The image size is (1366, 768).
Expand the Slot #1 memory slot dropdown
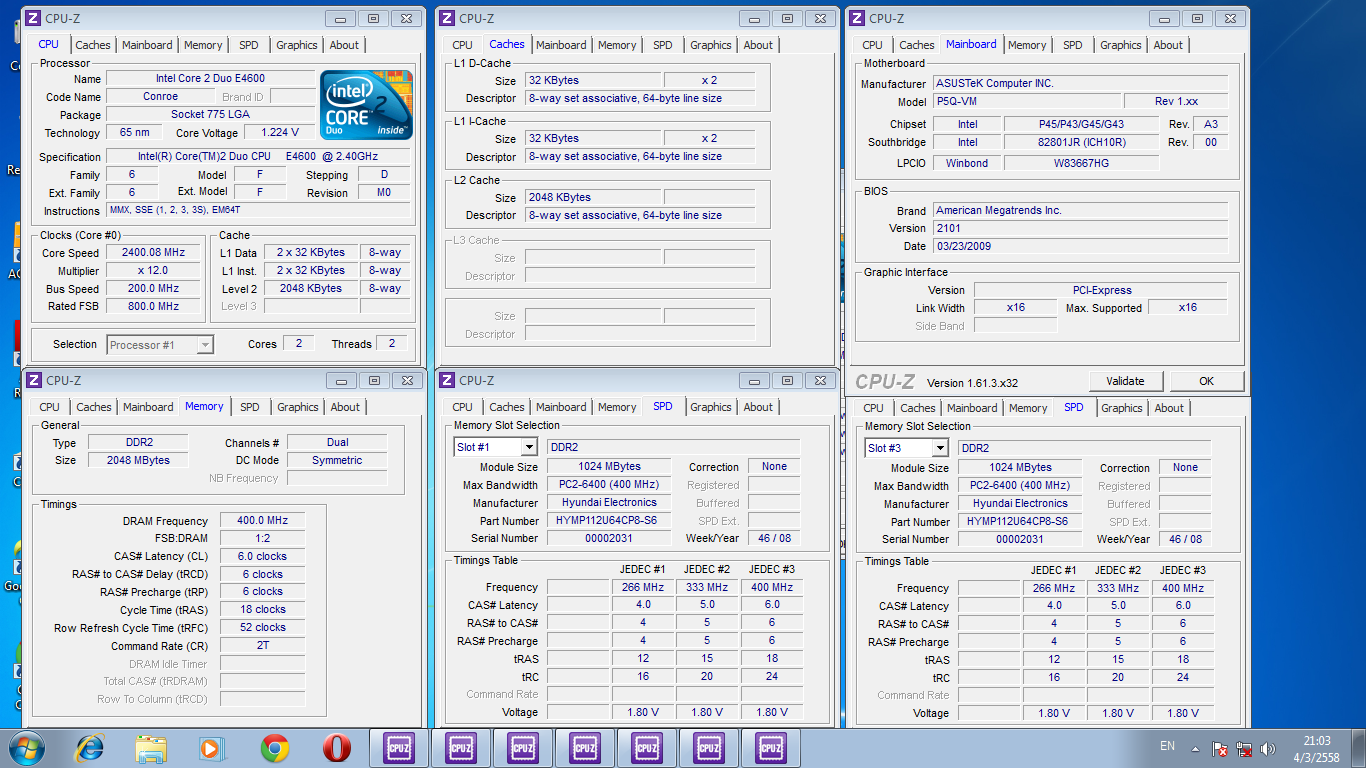pos(529,447)
